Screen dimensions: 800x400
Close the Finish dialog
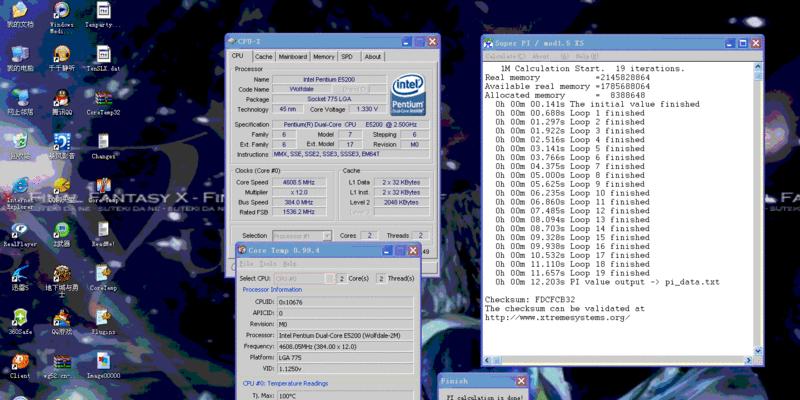point(521,381)
